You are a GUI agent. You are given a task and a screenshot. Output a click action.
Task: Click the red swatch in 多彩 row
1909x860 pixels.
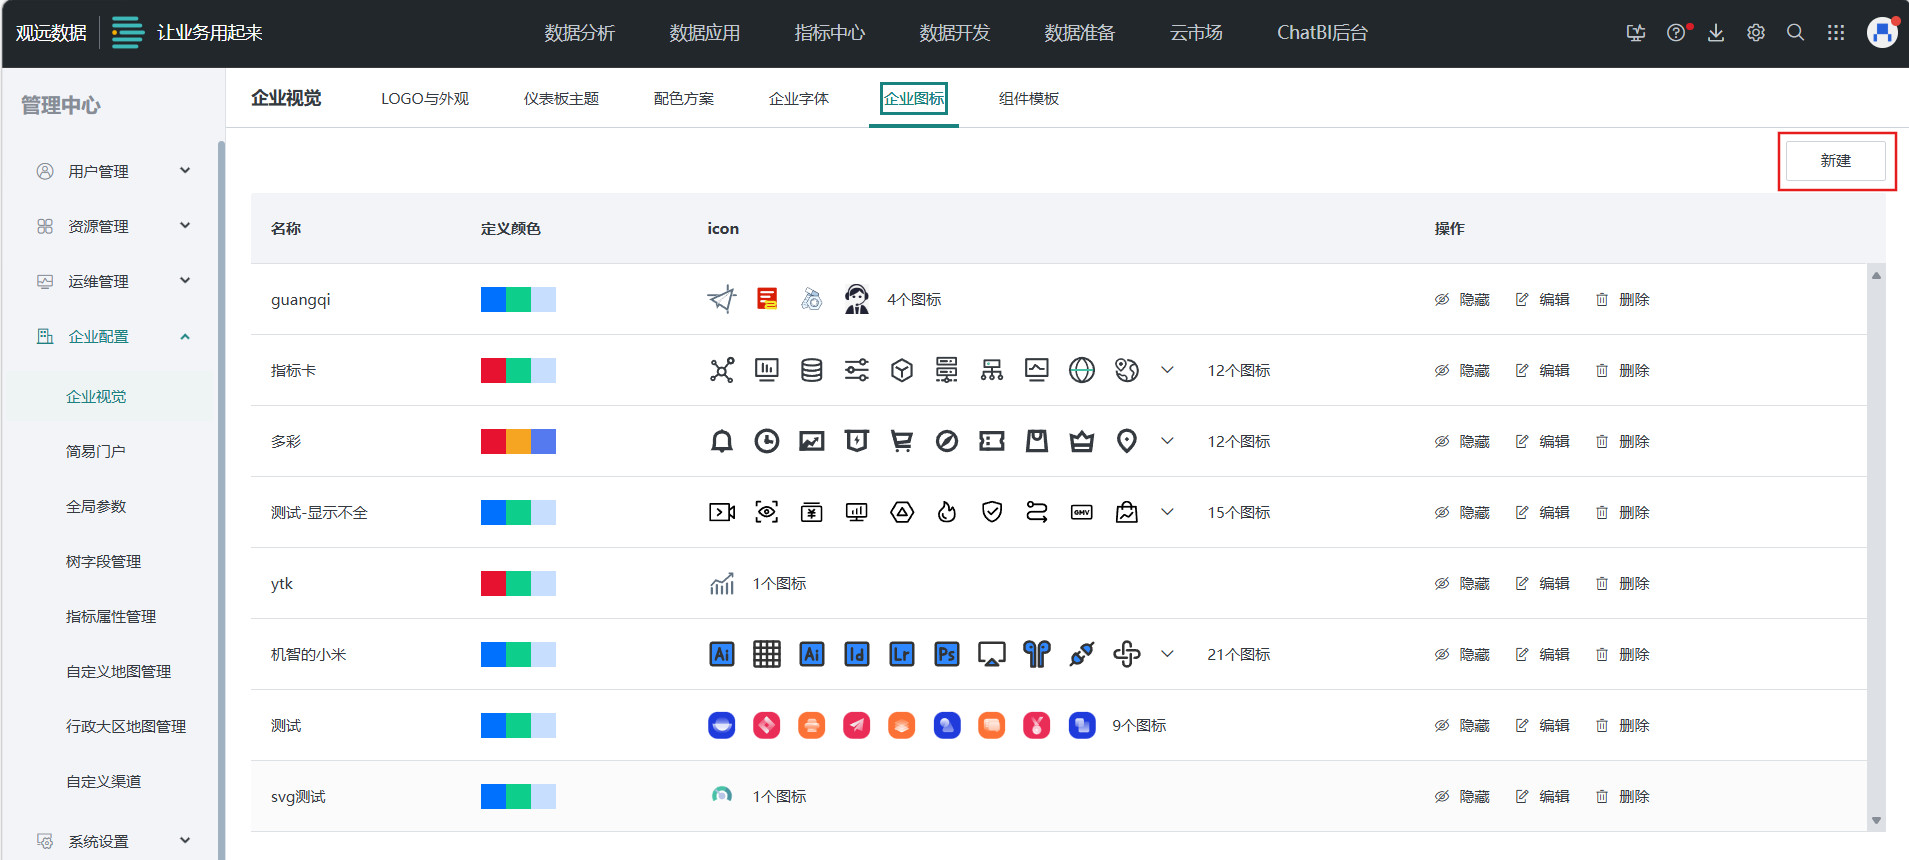(493, 442)
